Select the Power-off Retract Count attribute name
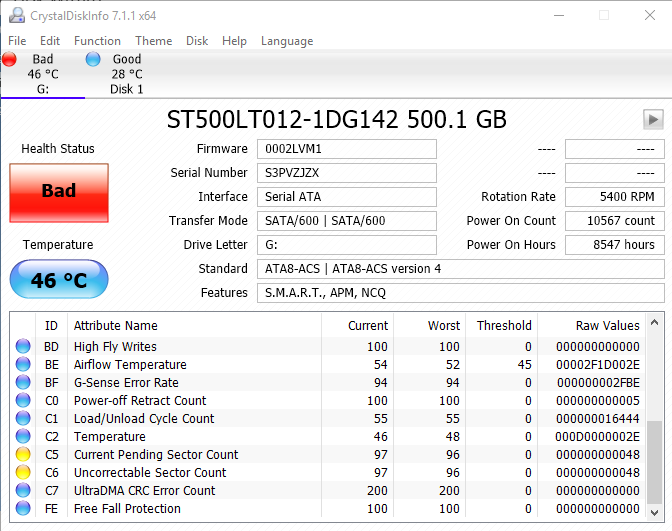The image size is (672, 531). click(140, 400)
